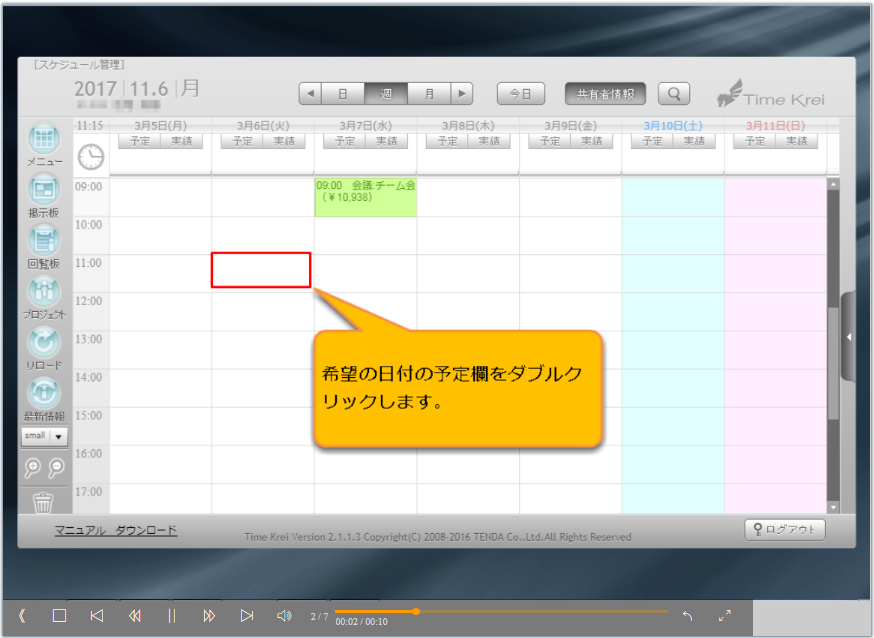Click the search magnifier button
Image resolution: width=874 pixels, height=638 pixels.
pos(674,94)
